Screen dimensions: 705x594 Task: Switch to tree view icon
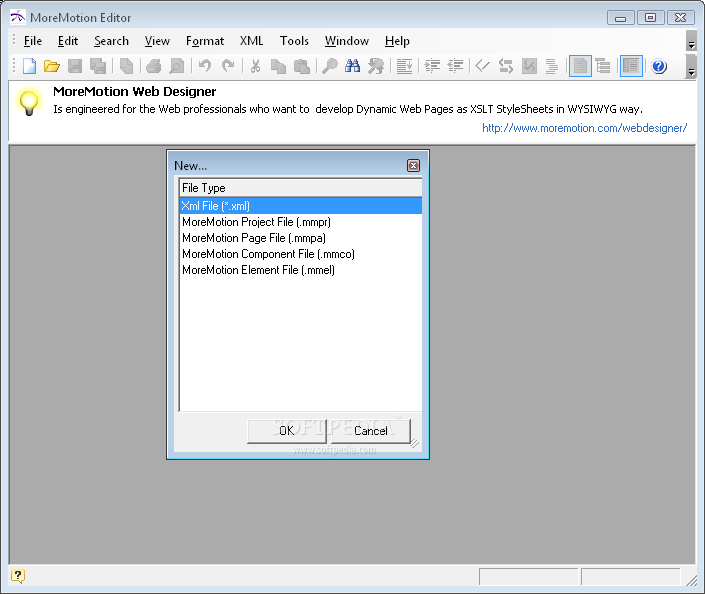(x=602, y=66)
